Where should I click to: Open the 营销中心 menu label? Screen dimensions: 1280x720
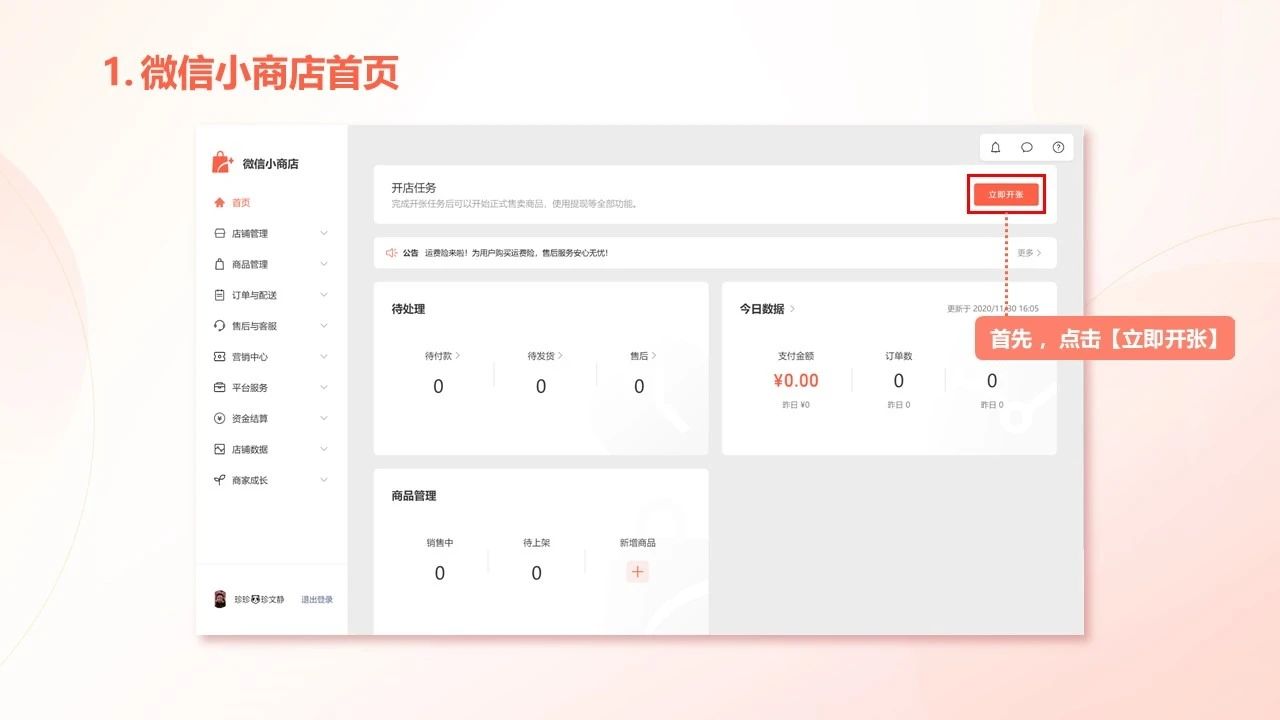250,357
